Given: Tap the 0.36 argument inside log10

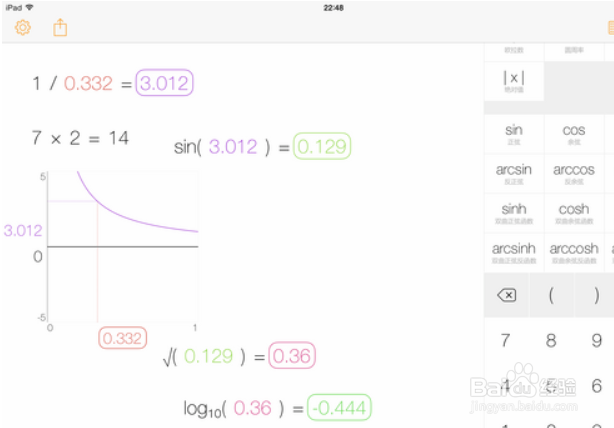Looking at the screenshot, I should 253,408.
